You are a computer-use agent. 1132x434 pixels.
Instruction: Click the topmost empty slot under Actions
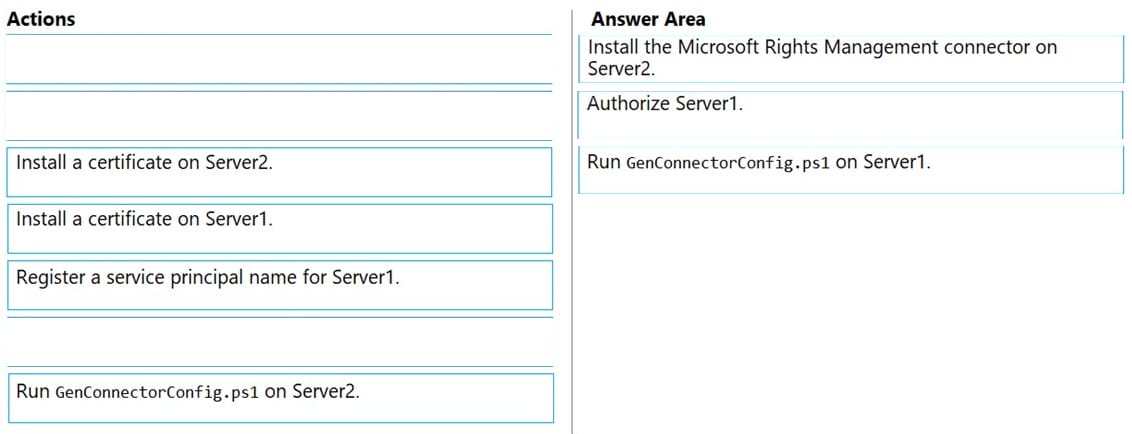click(279, 59)
